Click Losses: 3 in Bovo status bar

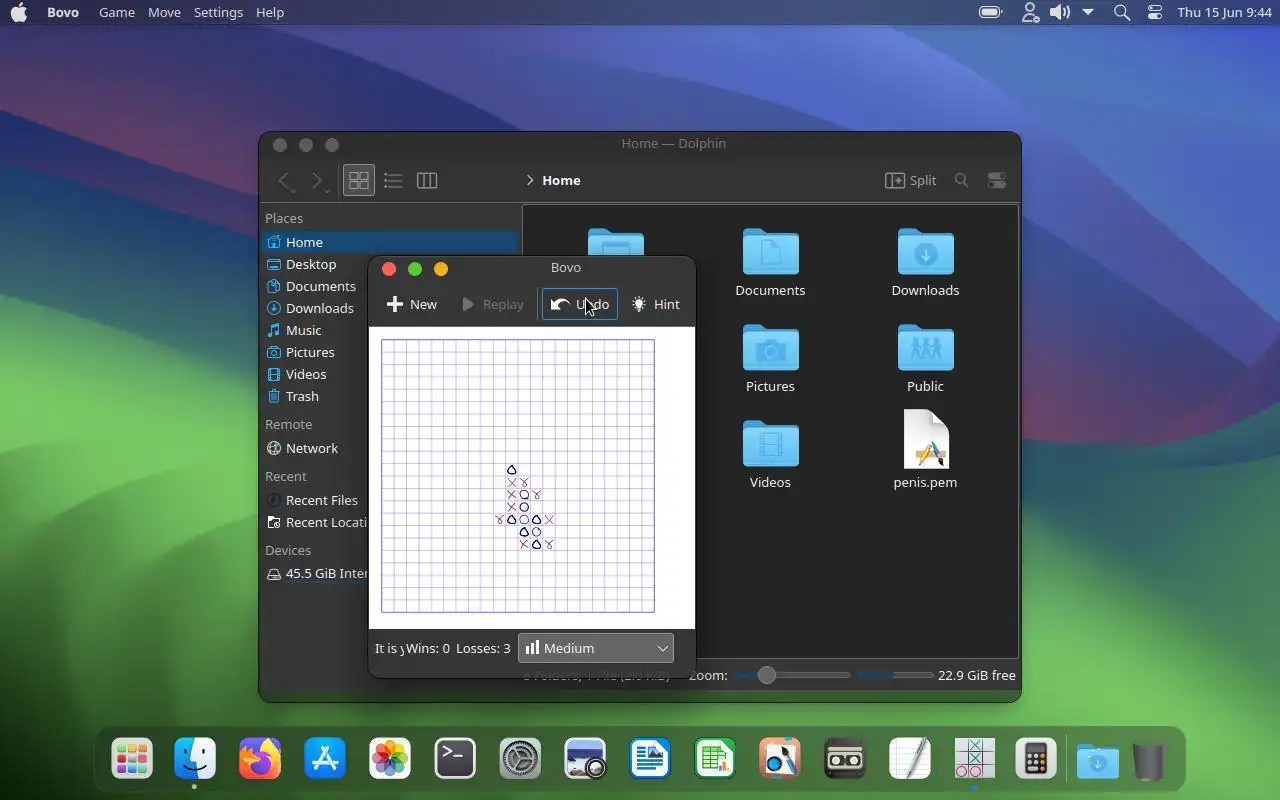click(x=483, y=648)
